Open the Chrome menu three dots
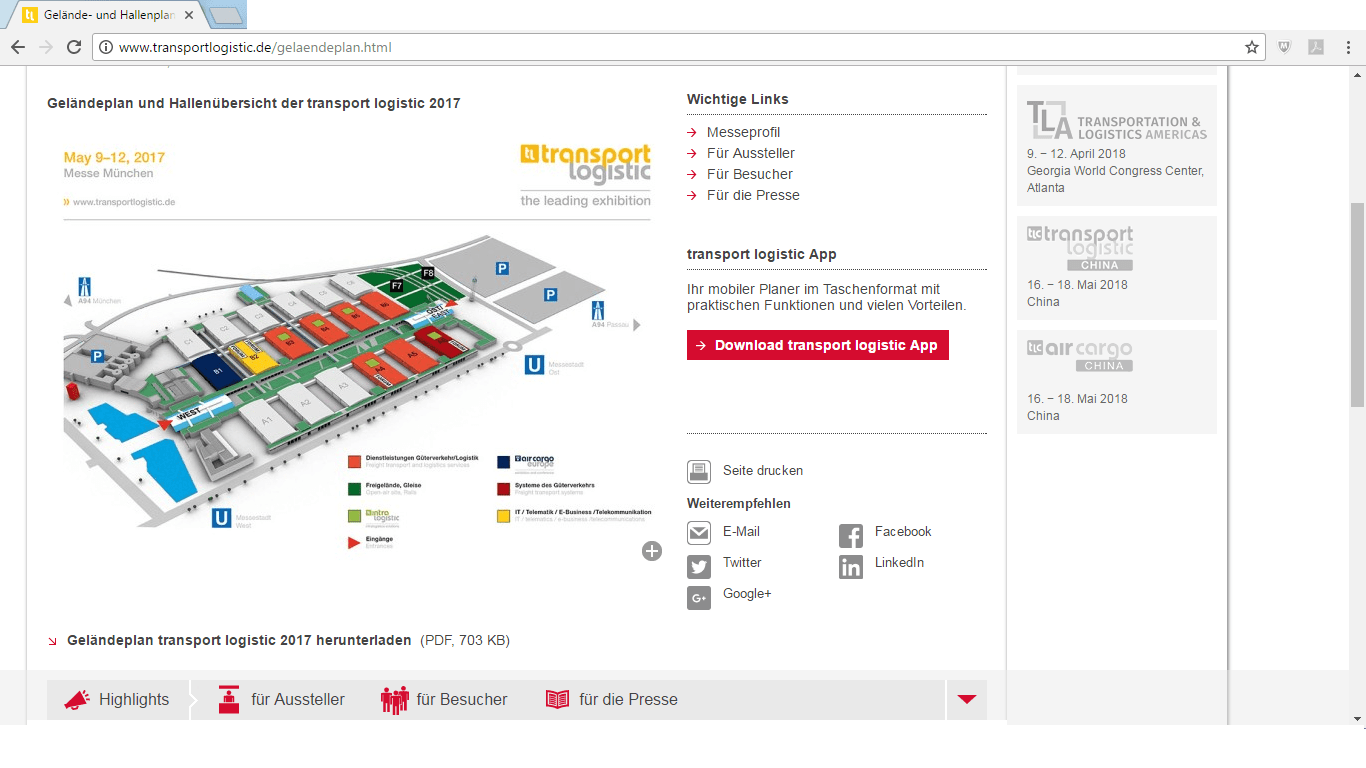The image size is (1366, 768). pyautogui.click(x=1346, y=47)
